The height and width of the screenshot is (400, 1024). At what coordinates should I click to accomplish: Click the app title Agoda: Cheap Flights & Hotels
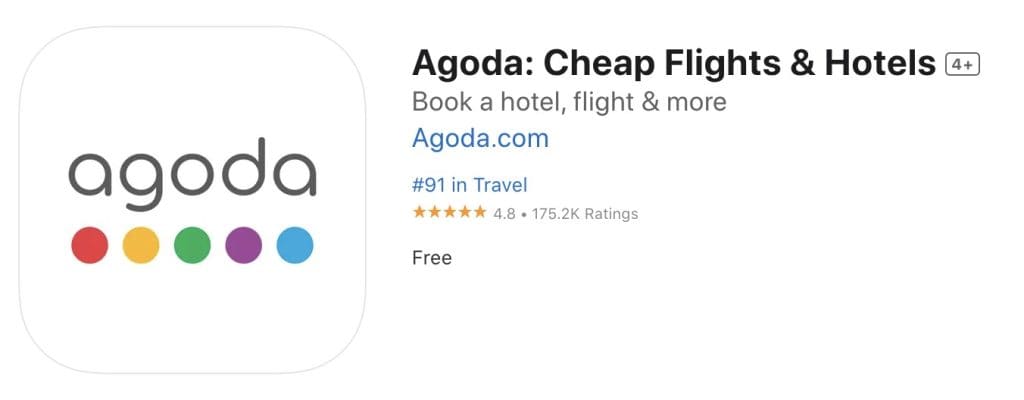pyautogui.click(x=674, y=64)
